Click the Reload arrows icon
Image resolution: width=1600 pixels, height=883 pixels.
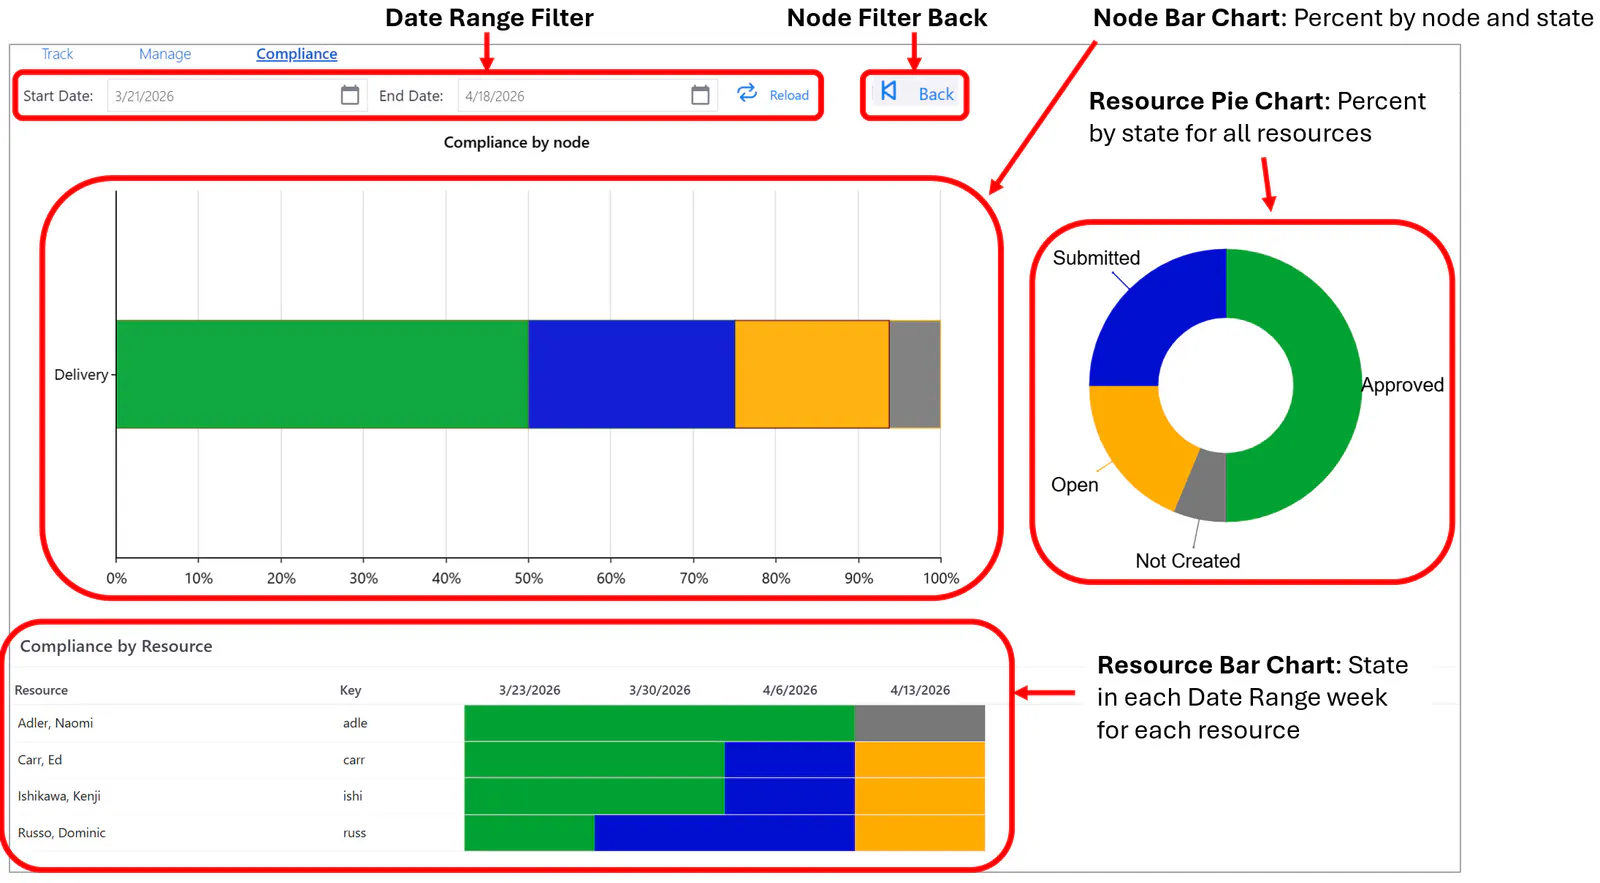point(747,94)
